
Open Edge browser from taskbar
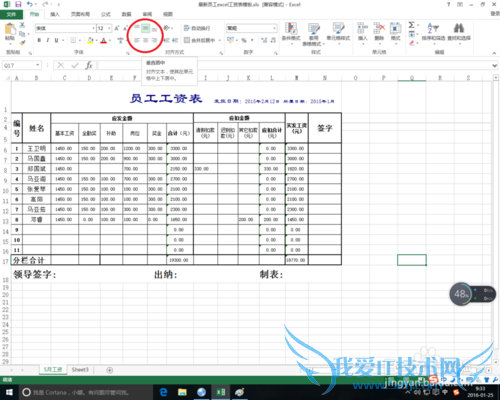[163, 392]
